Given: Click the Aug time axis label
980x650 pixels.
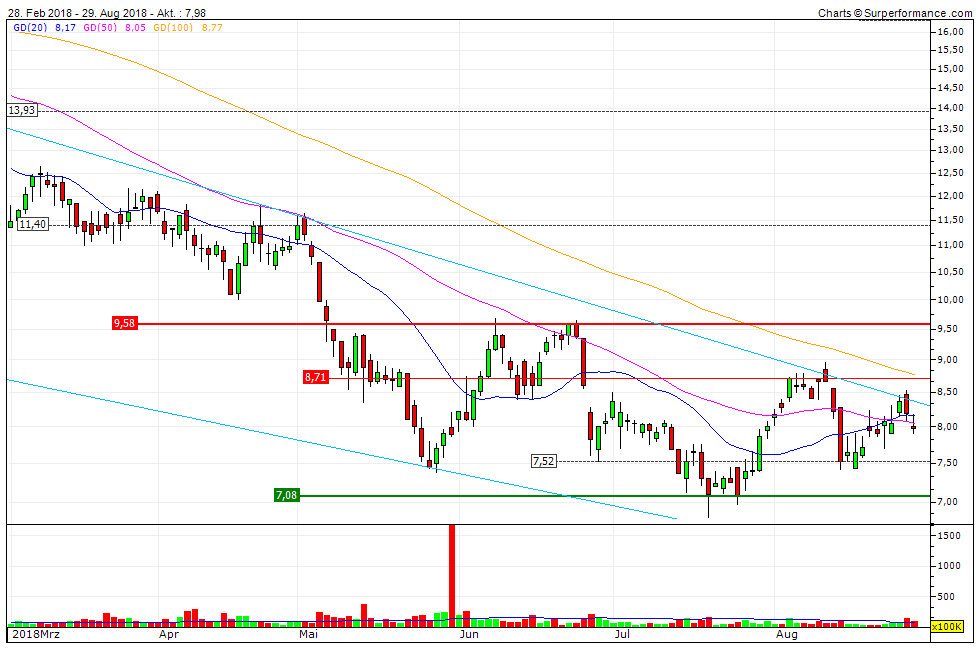Looking at the screenshot, I should click(786, 634).
